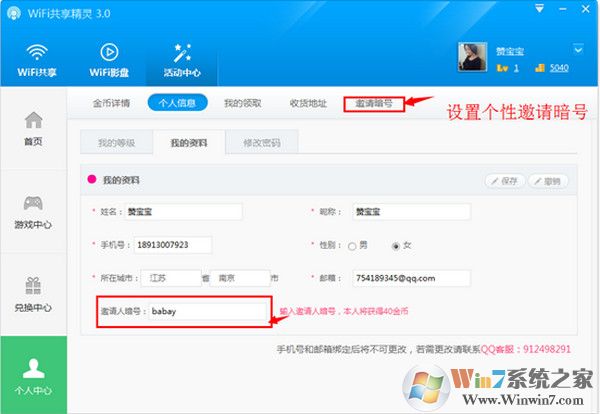Open the 活动中心 wand icon
Screen dimensions: 600x414
tap(182, 54)
